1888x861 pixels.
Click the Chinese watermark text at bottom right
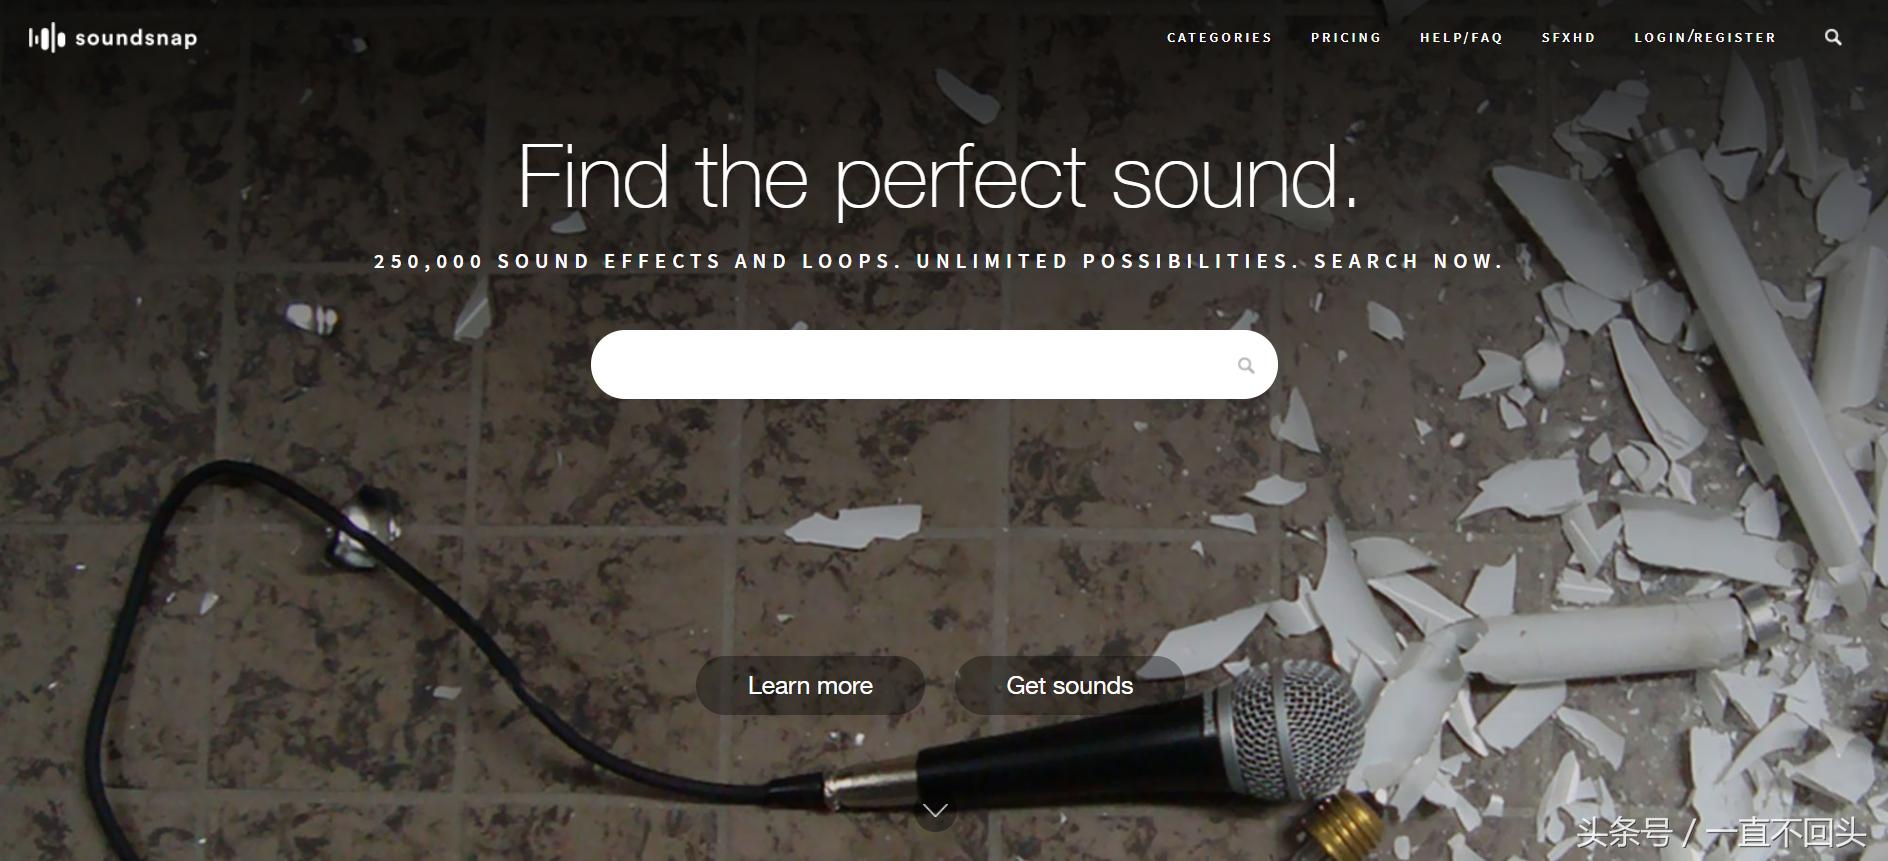1721,833
